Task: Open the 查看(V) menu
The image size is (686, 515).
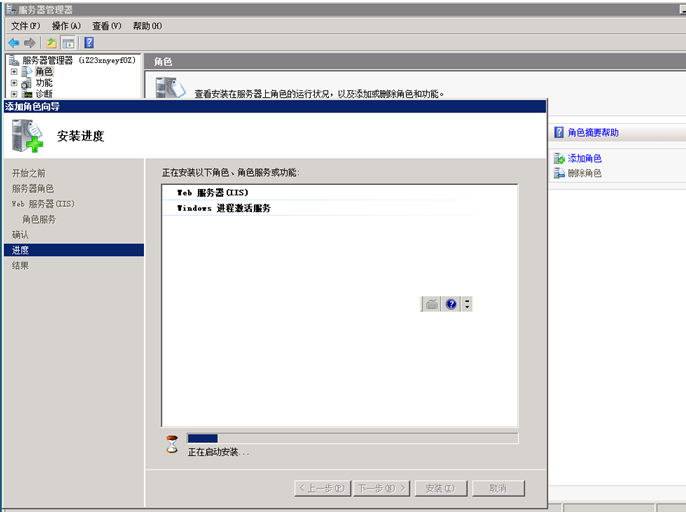Action: point(106,26)
